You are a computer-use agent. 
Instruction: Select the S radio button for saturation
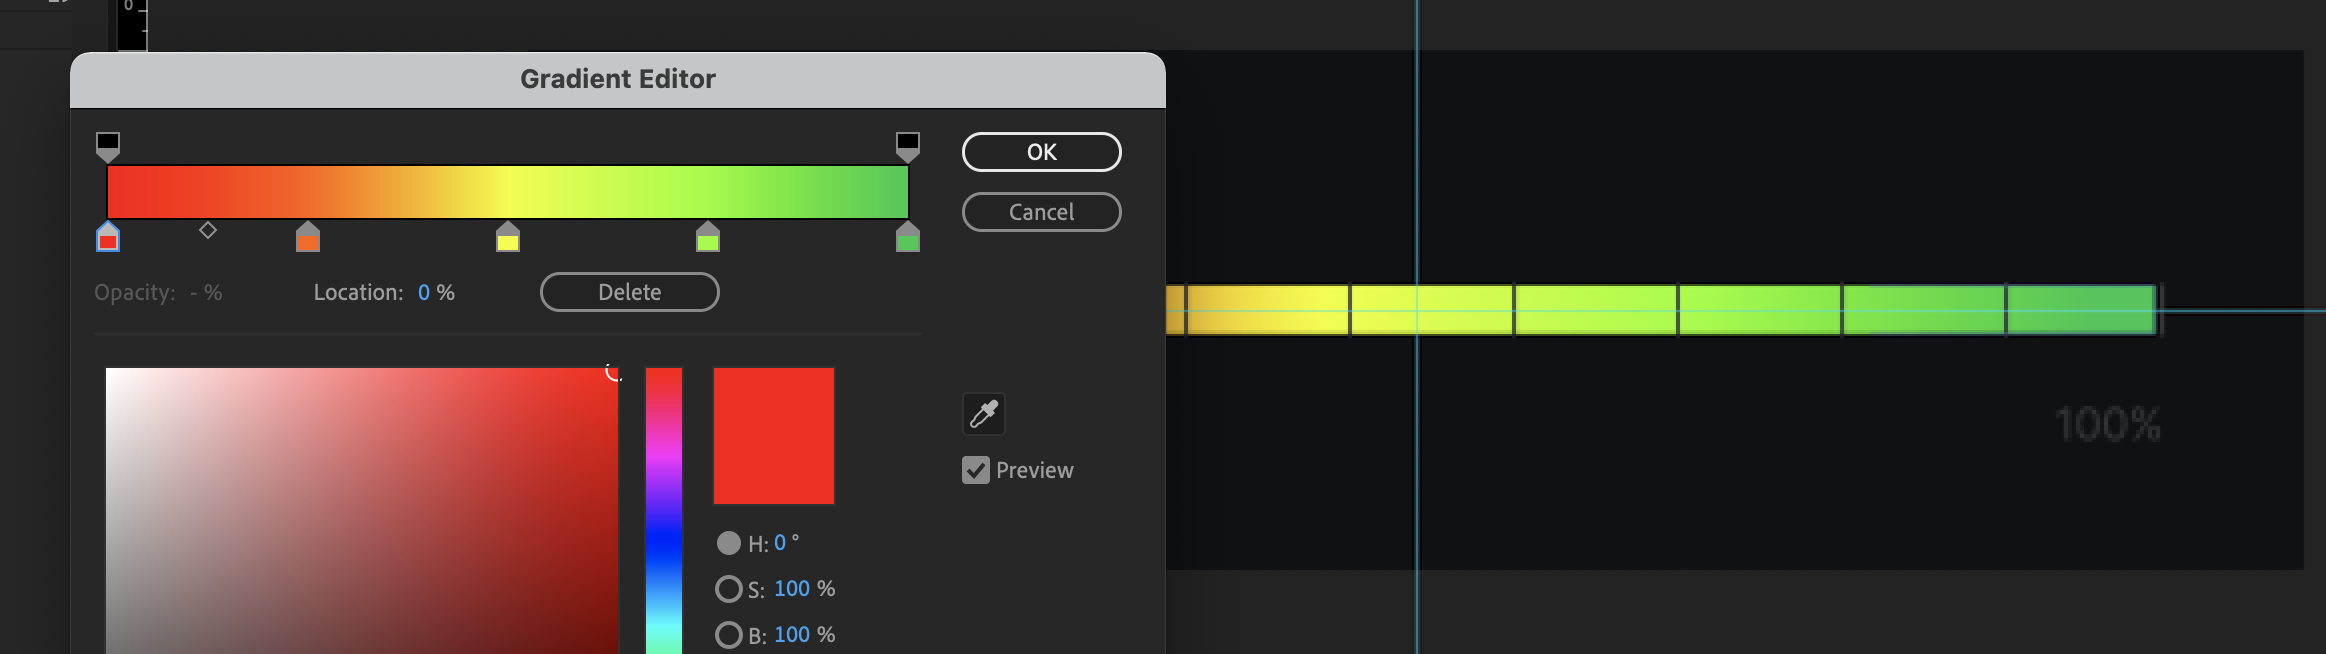point(729,588)
